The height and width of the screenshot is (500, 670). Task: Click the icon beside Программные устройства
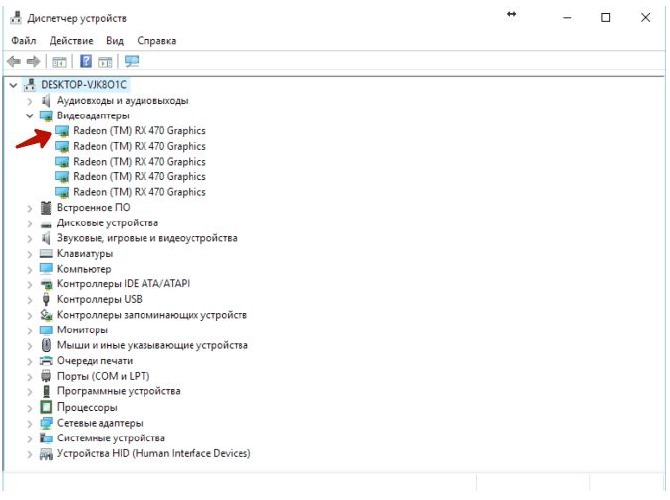[x=46, y=391]
